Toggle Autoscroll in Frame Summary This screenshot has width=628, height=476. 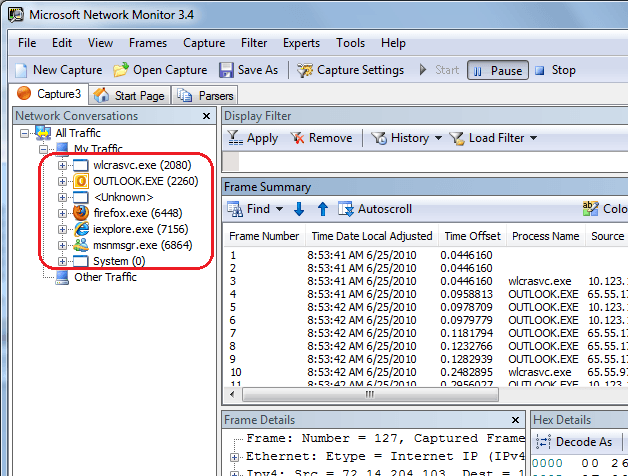click(x=374, y=209)
